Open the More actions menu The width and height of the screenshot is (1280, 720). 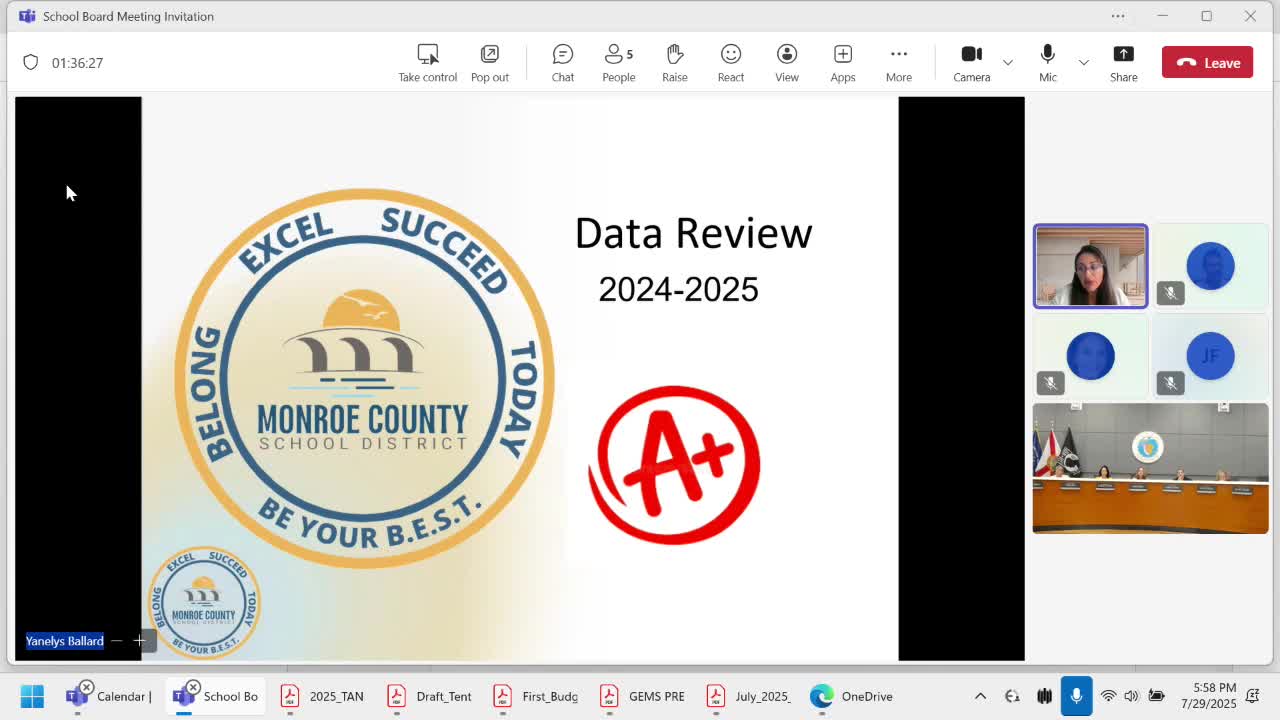899,63
